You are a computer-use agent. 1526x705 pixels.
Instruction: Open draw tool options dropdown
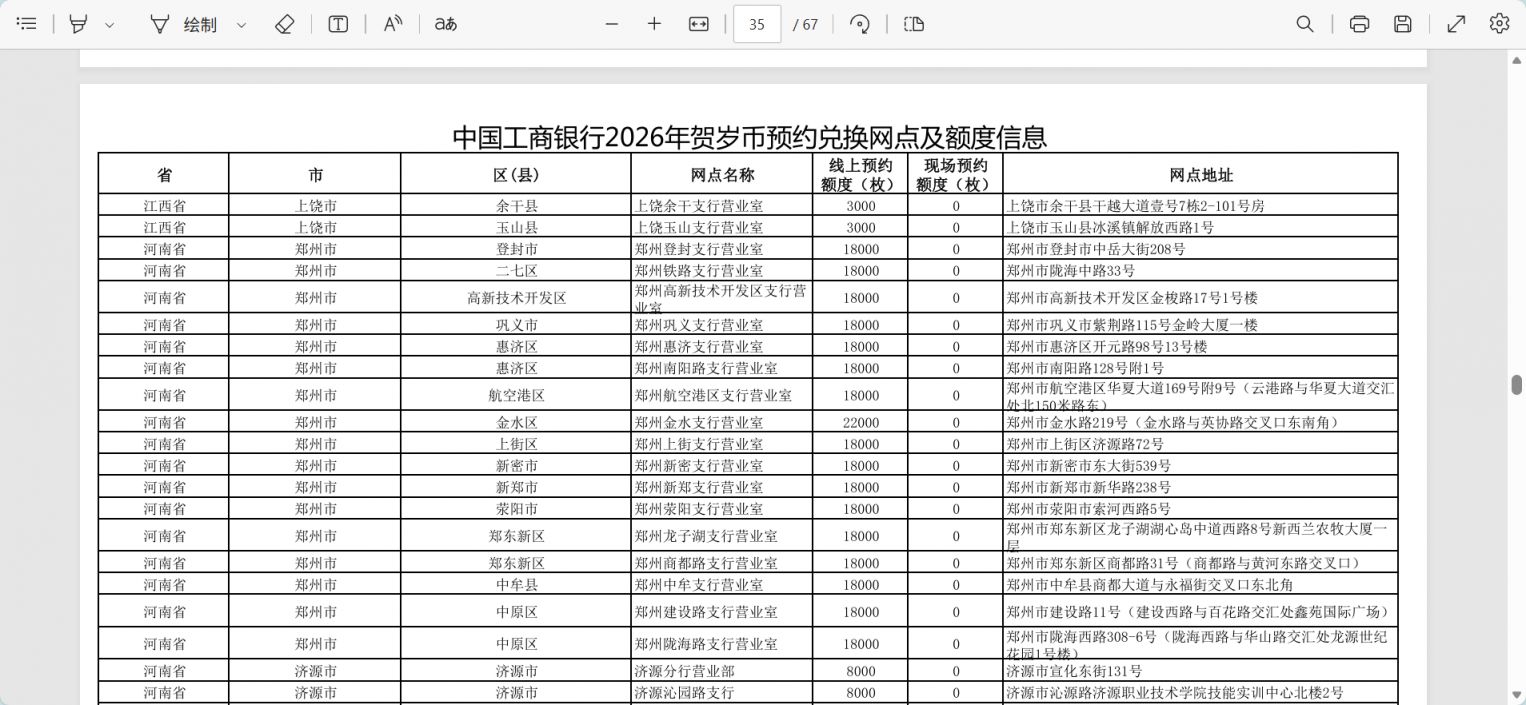[x=241, y=25]
